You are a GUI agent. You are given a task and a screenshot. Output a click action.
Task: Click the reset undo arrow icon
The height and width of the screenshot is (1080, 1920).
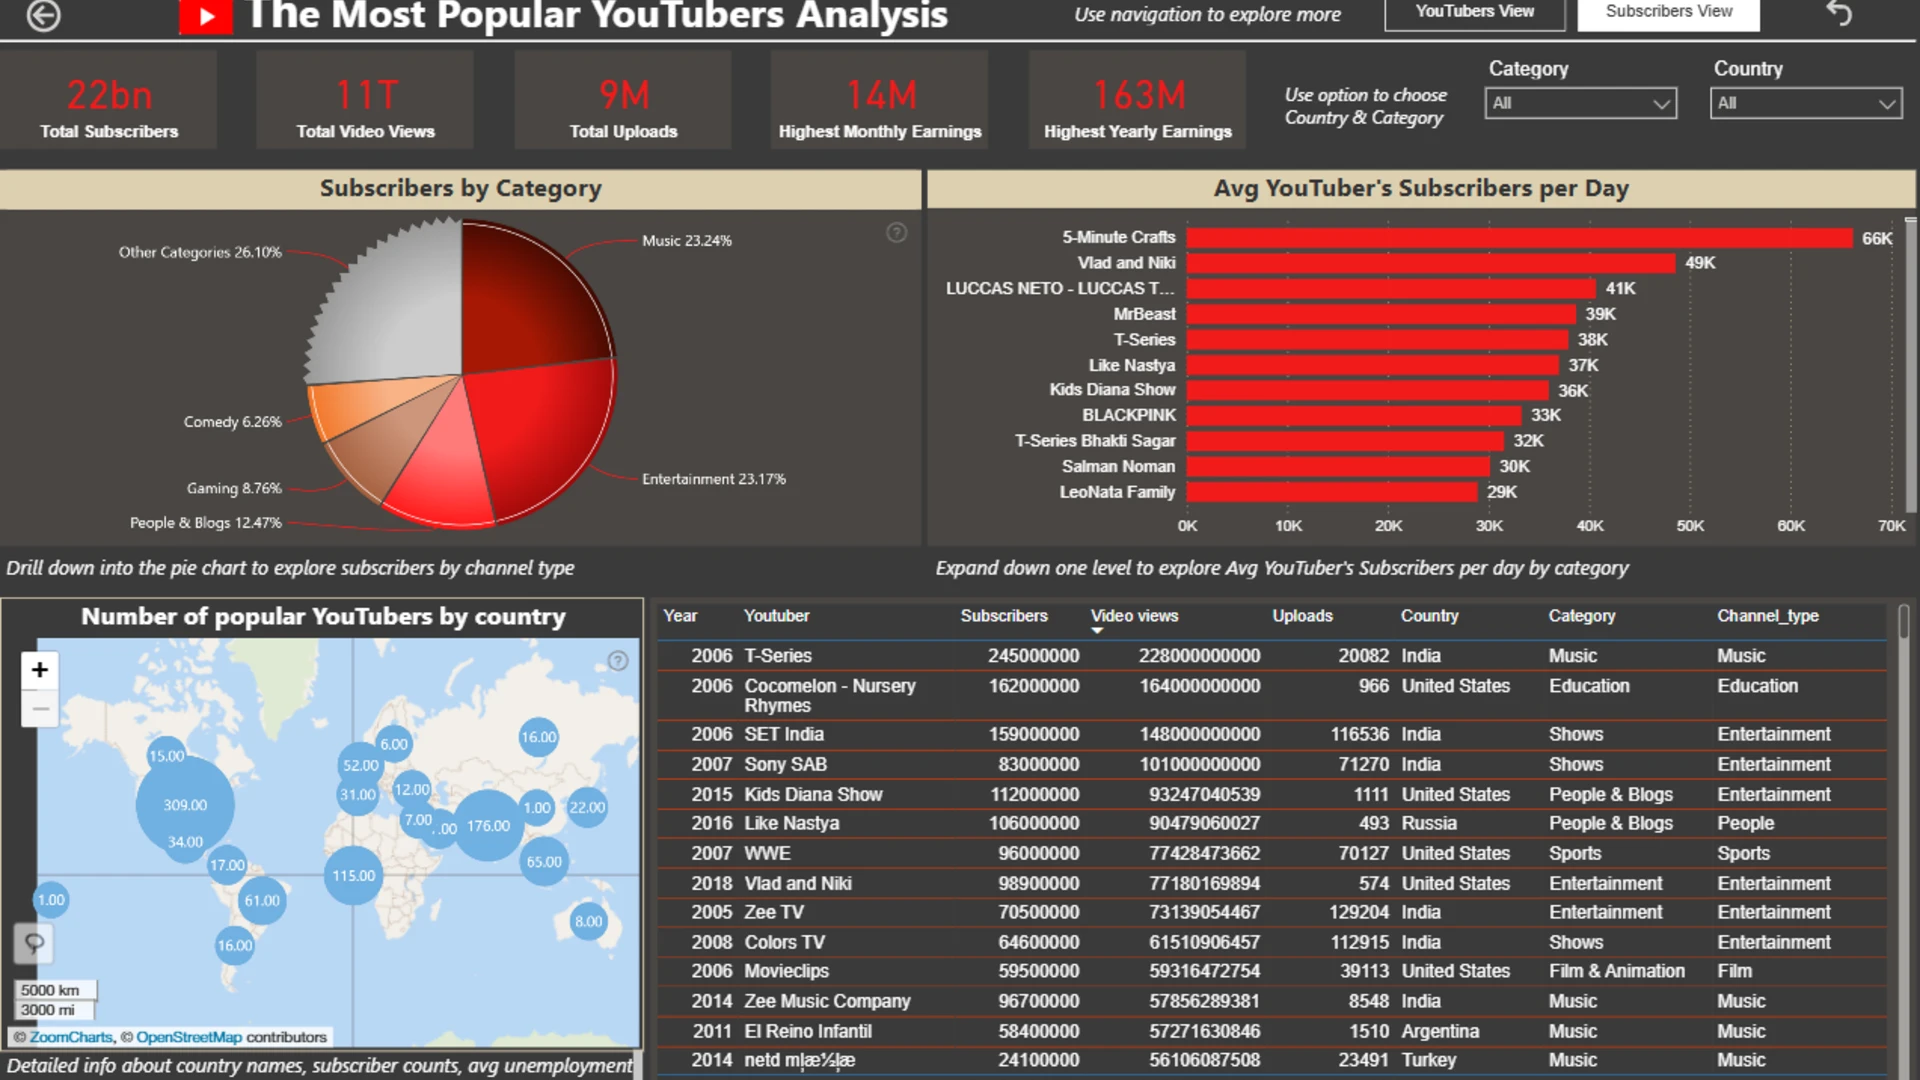(x=1839, y=13)
